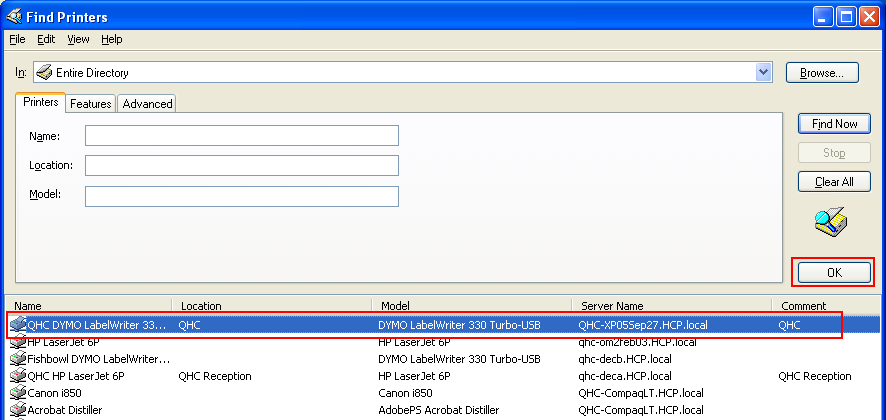Screen dimensions: 886x420
Task: Select the Canon i850 printer name
Action: click(x=54, y=393)
